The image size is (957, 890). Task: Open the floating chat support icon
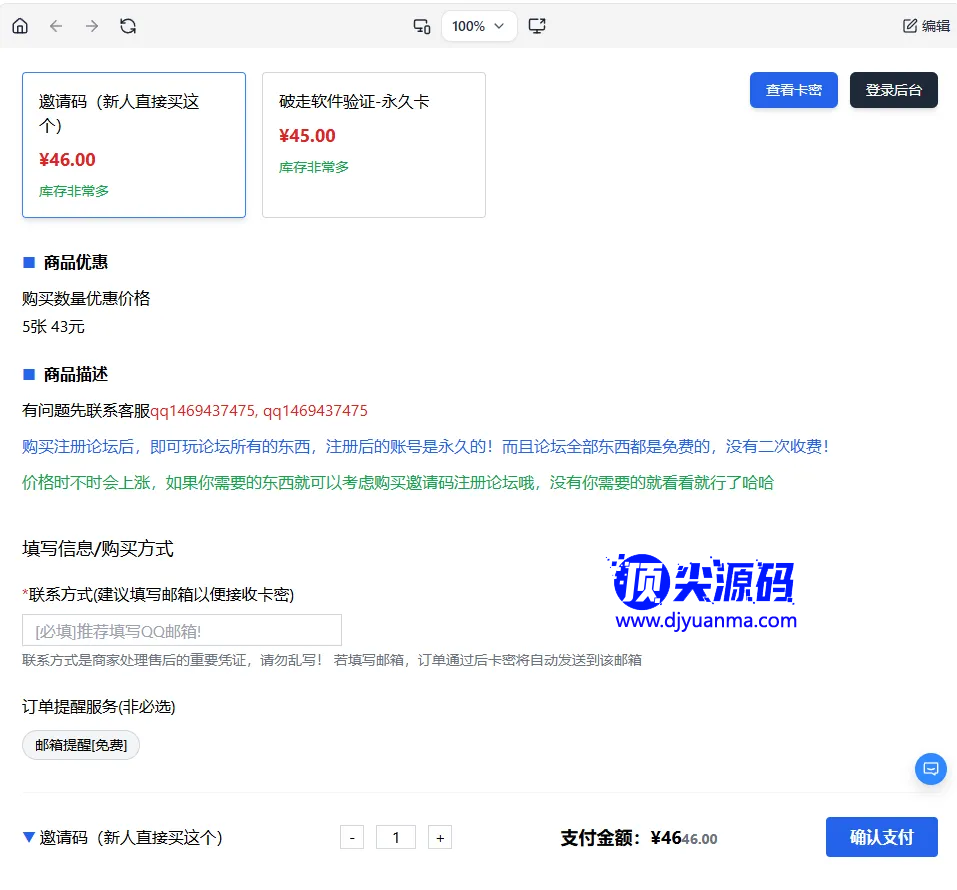click(930, 769)
